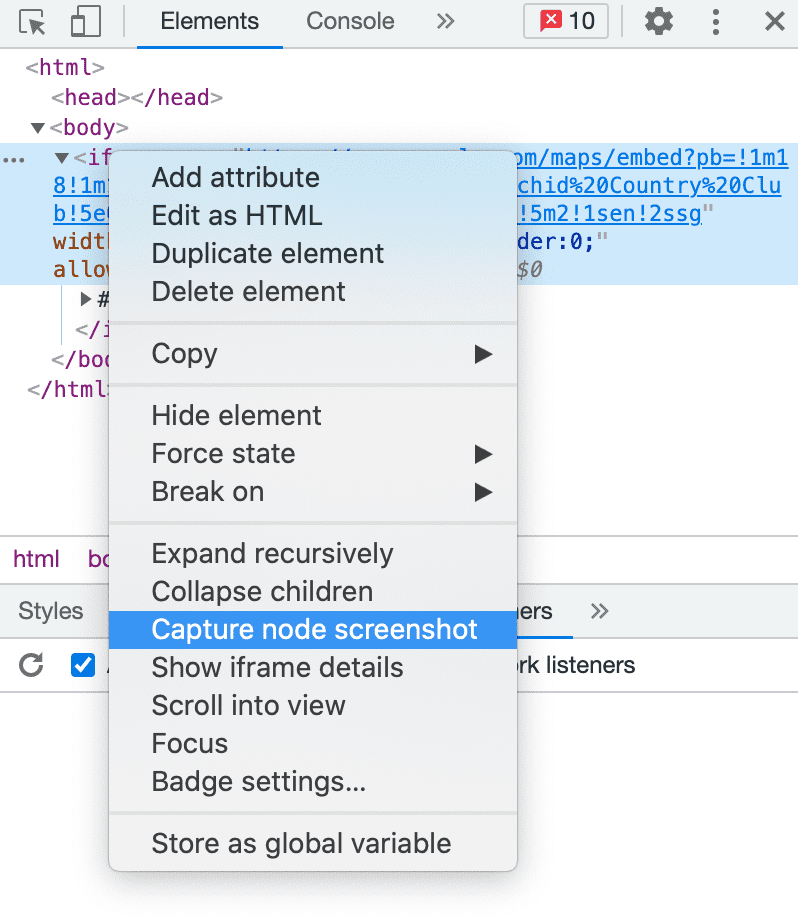
Task: Click the ellipsis more-actions icon beside iframe
Action: (x=12, y=158)
